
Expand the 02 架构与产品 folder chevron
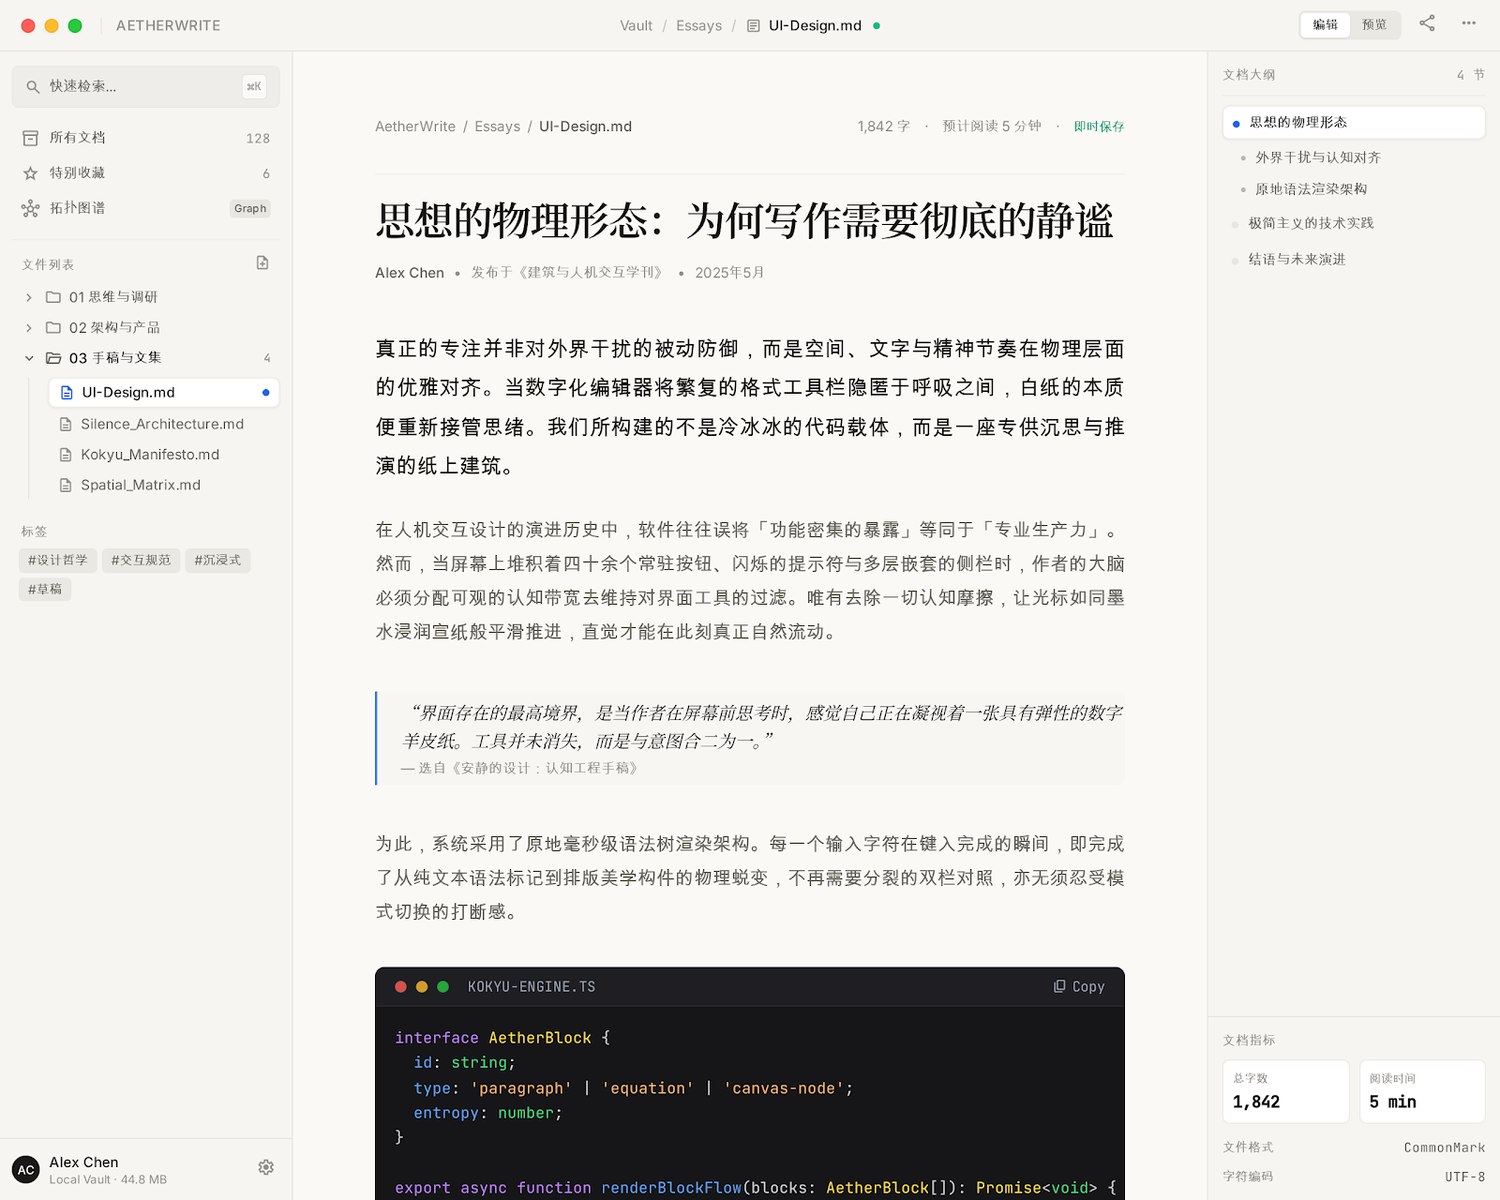click(29, 328)
